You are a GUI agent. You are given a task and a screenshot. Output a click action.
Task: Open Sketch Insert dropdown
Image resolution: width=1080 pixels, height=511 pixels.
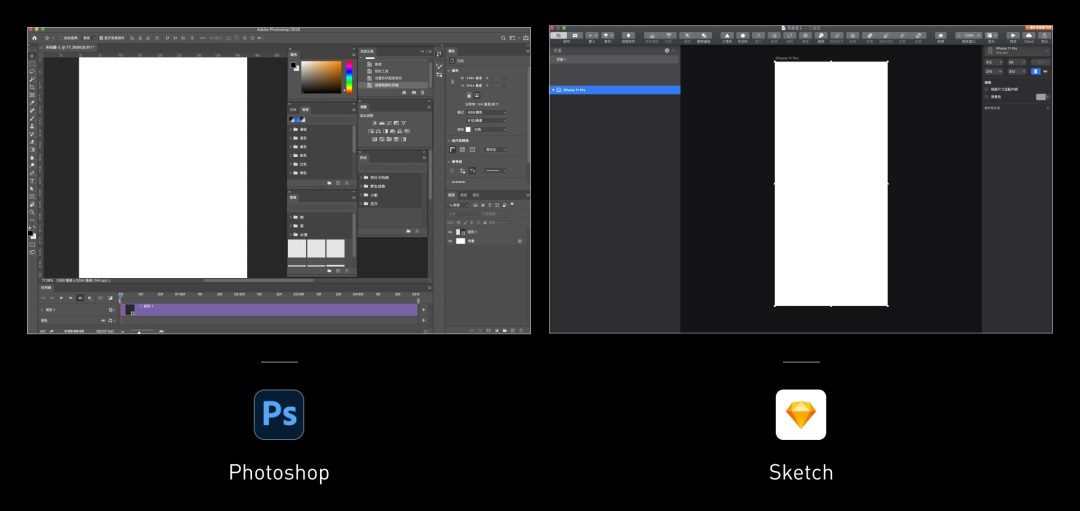(x=592, y=35)
